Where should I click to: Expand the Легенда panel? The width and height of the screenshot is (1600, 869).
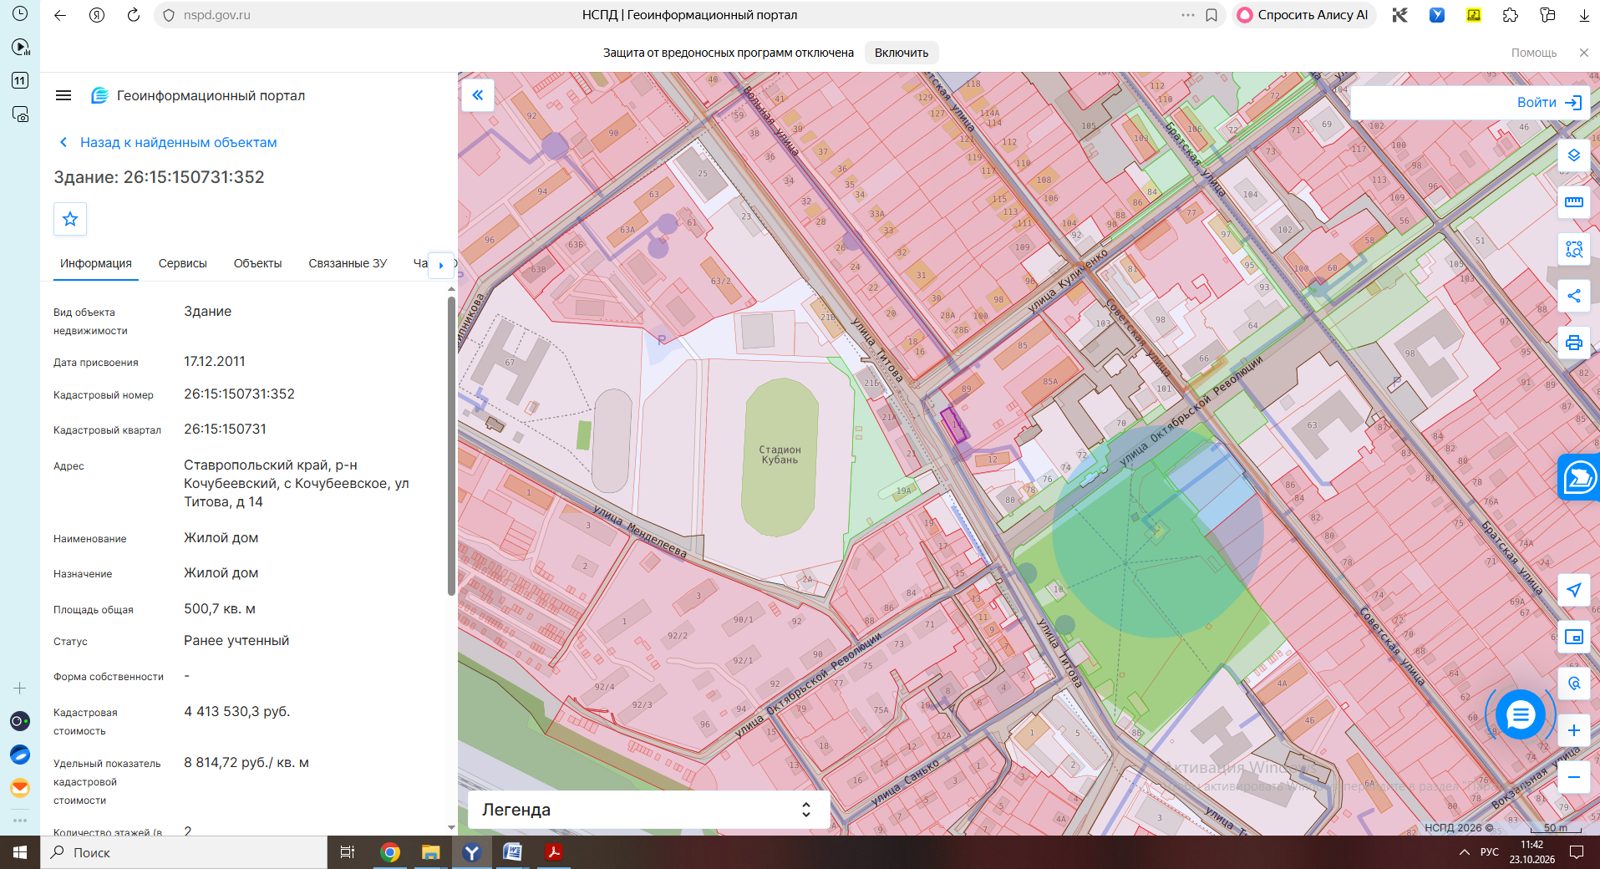pyautogui.click(x=649, y=810)
